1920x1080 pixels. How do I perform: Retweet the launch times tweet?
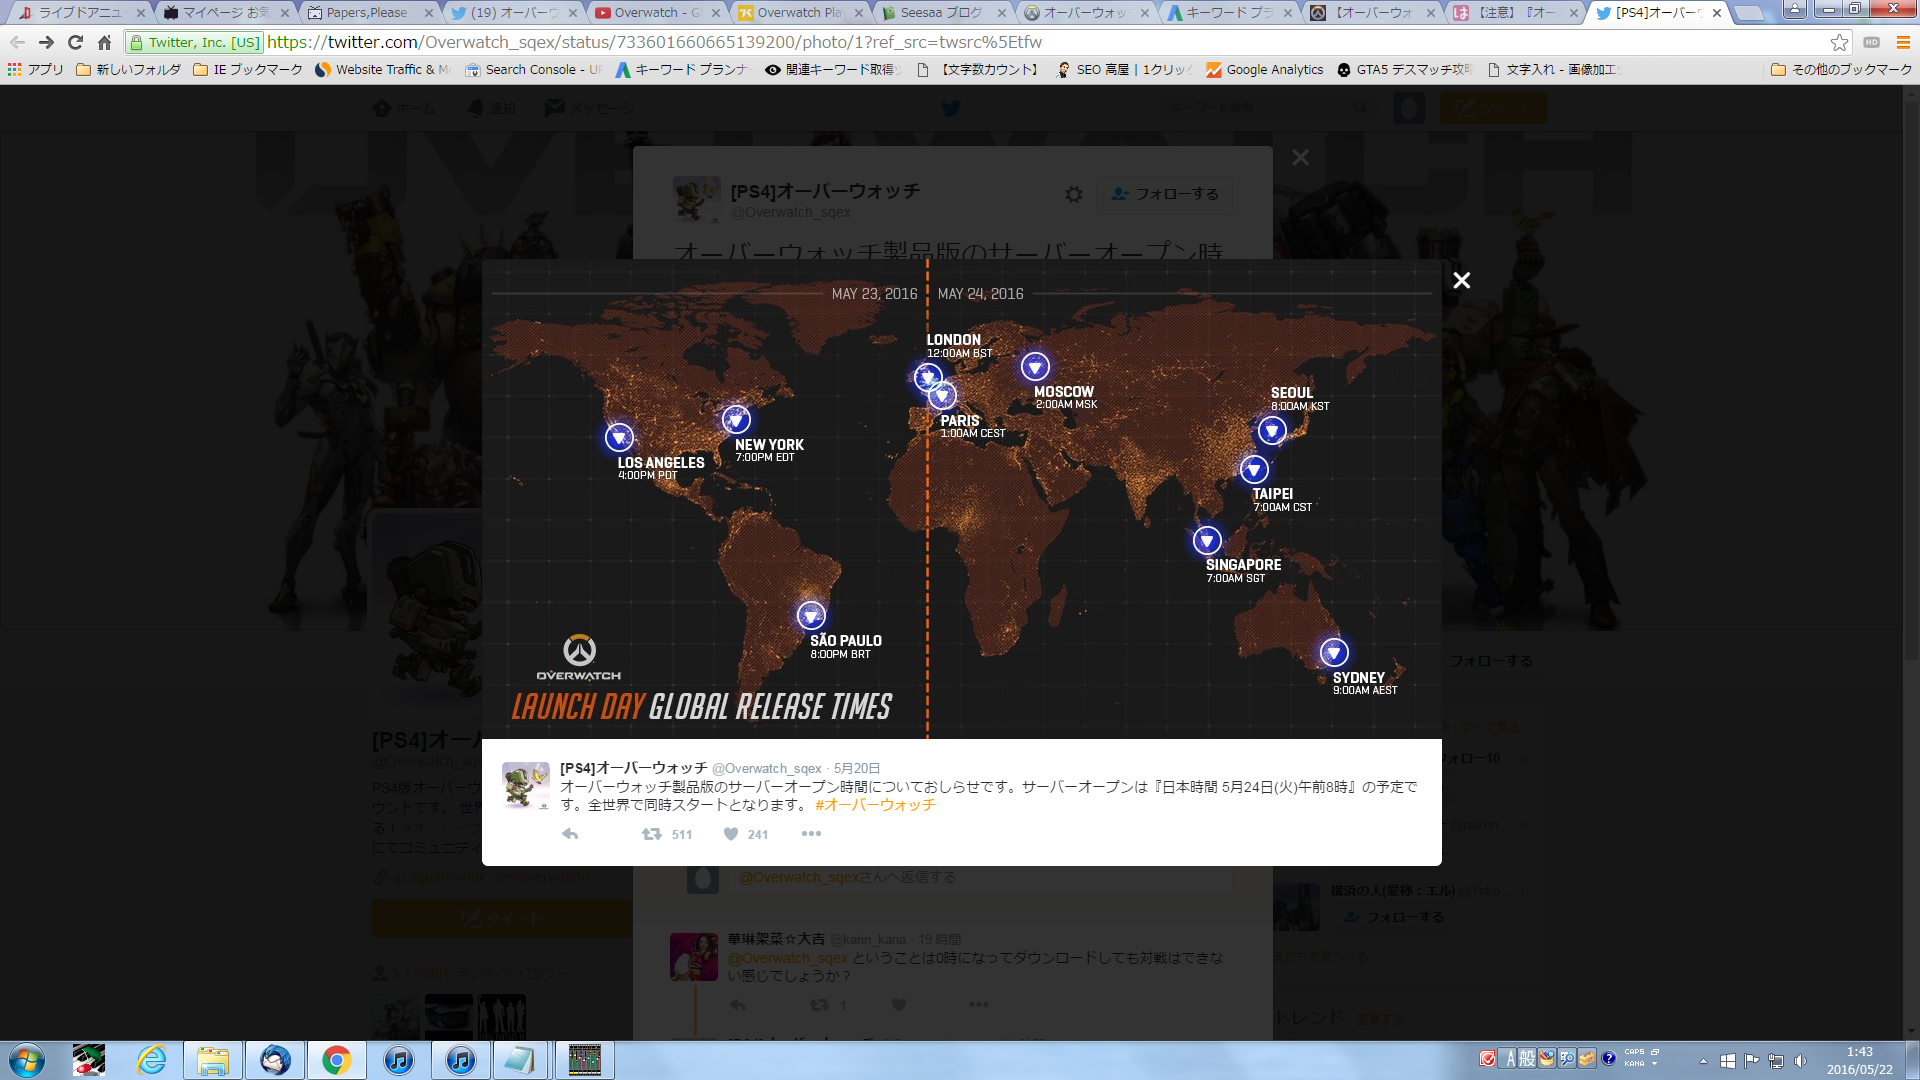click(652, 834)
